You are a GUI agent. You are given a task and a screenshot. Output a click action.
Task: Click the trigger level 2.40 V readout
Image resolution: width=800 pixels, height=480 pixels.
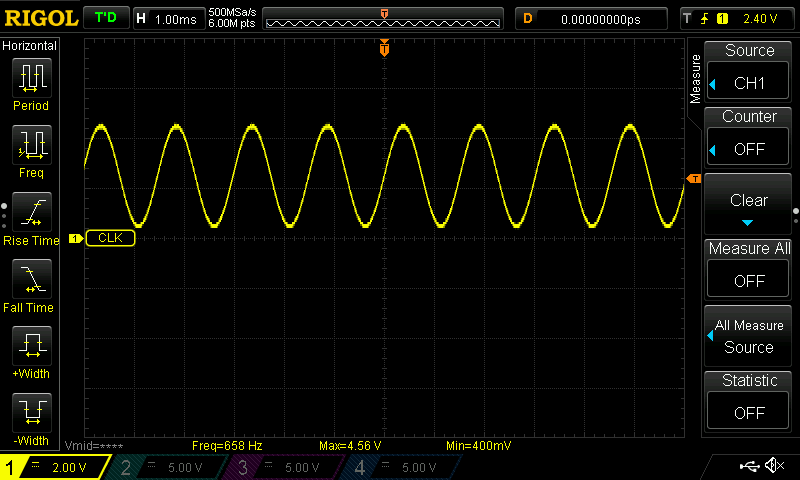[760, 19]
